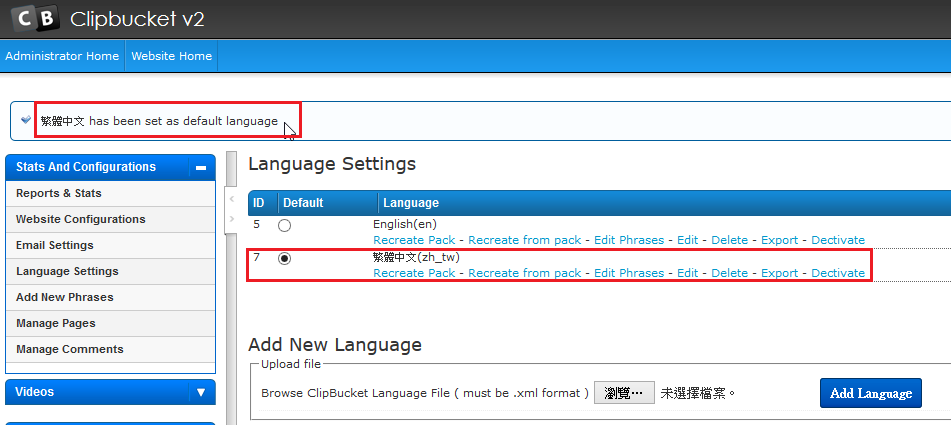Click Recreate from pack for 繁體中文
The width and height of the screenshot is (951, 425).
coord(525,273)
